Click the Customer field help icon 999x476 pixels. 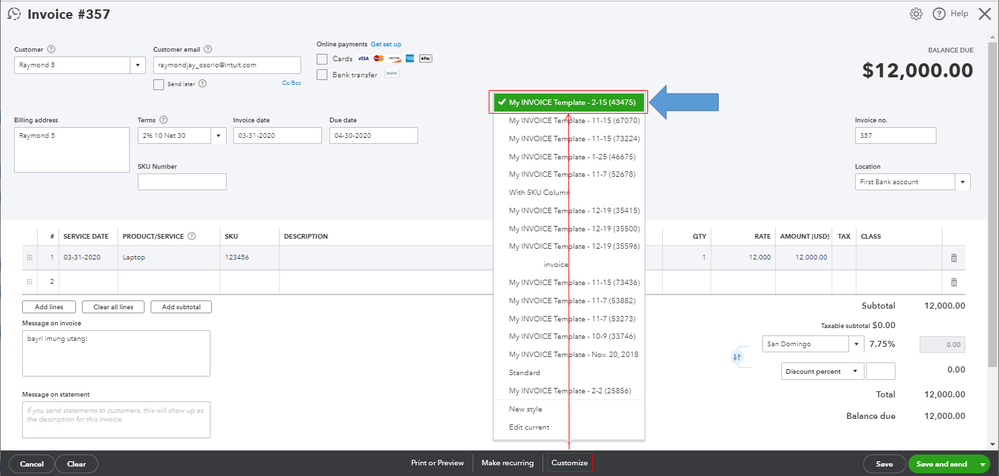pos(52,49)
